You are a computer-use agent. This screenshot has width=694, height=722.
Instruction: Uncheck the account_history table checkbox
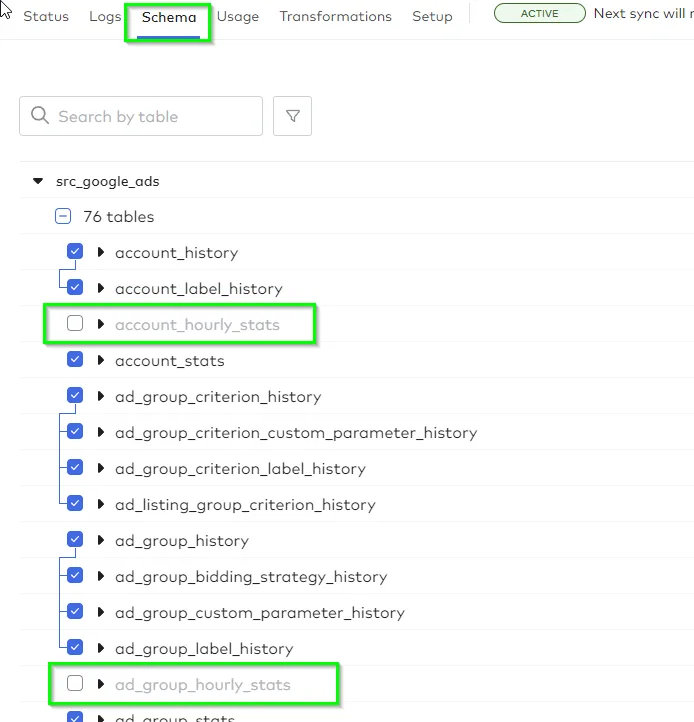[x=75, y=252]
